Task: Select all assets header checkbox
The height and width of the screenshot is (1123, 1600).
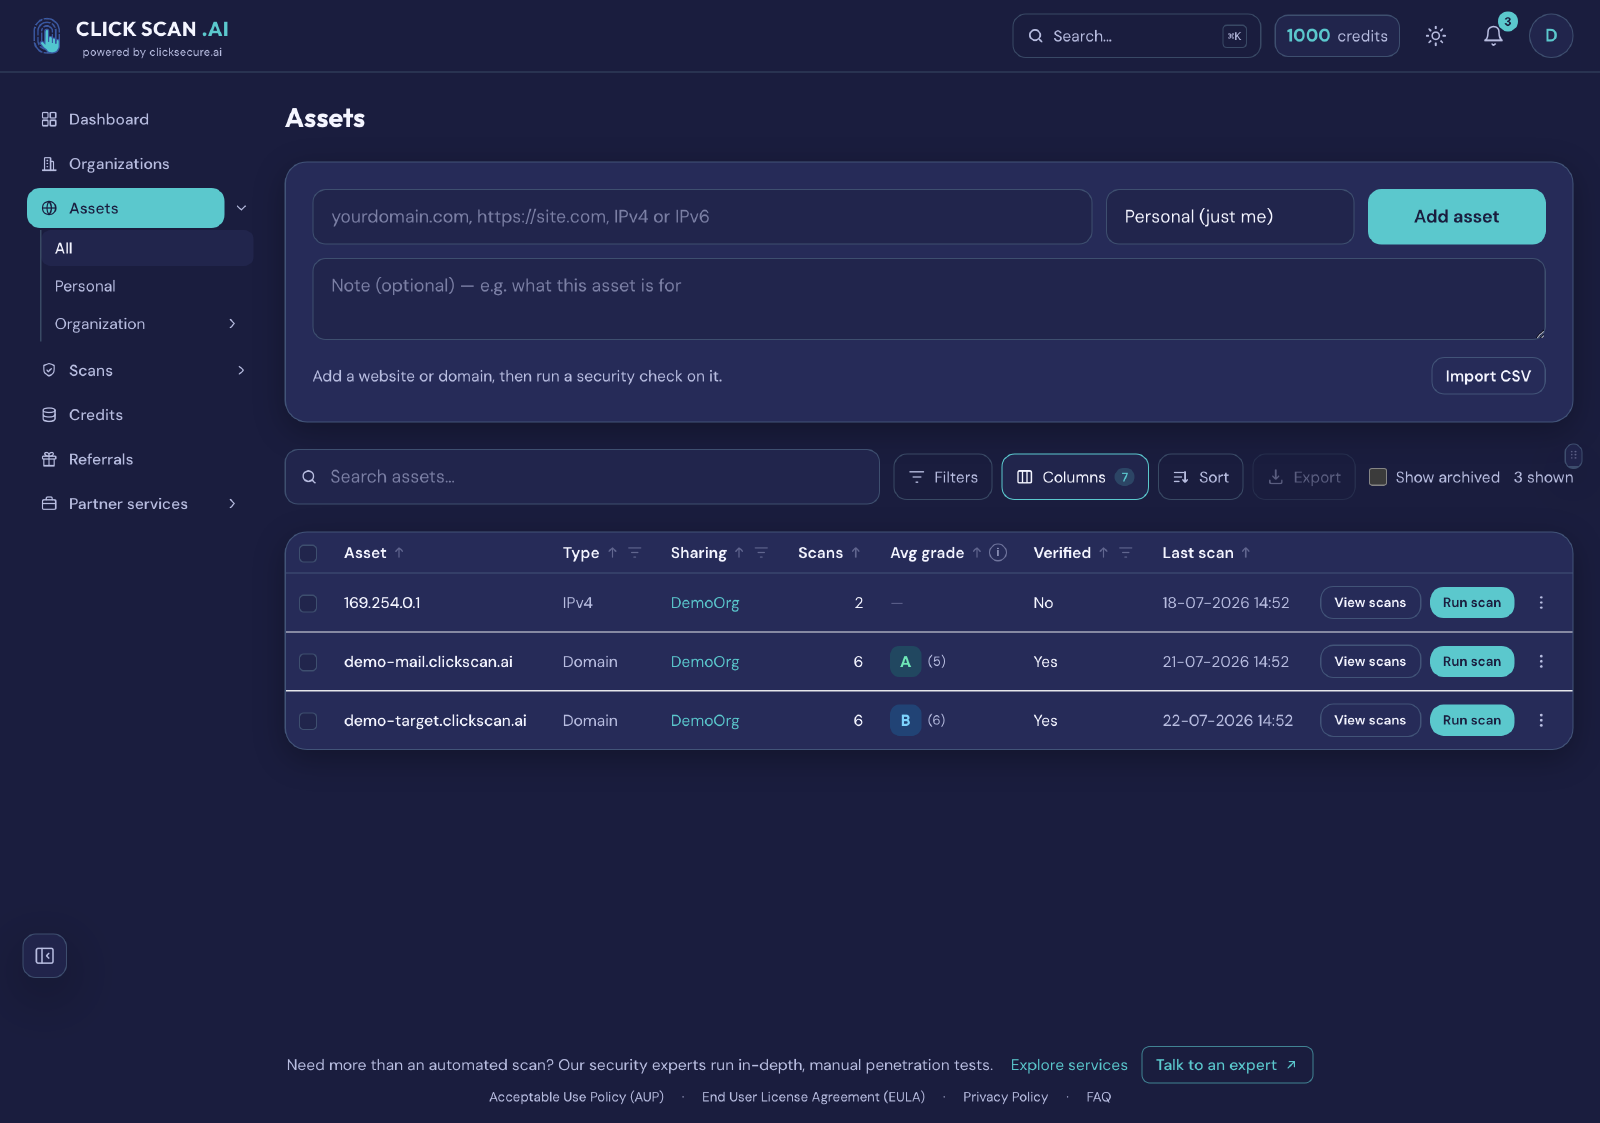Action: coord(308,553)
